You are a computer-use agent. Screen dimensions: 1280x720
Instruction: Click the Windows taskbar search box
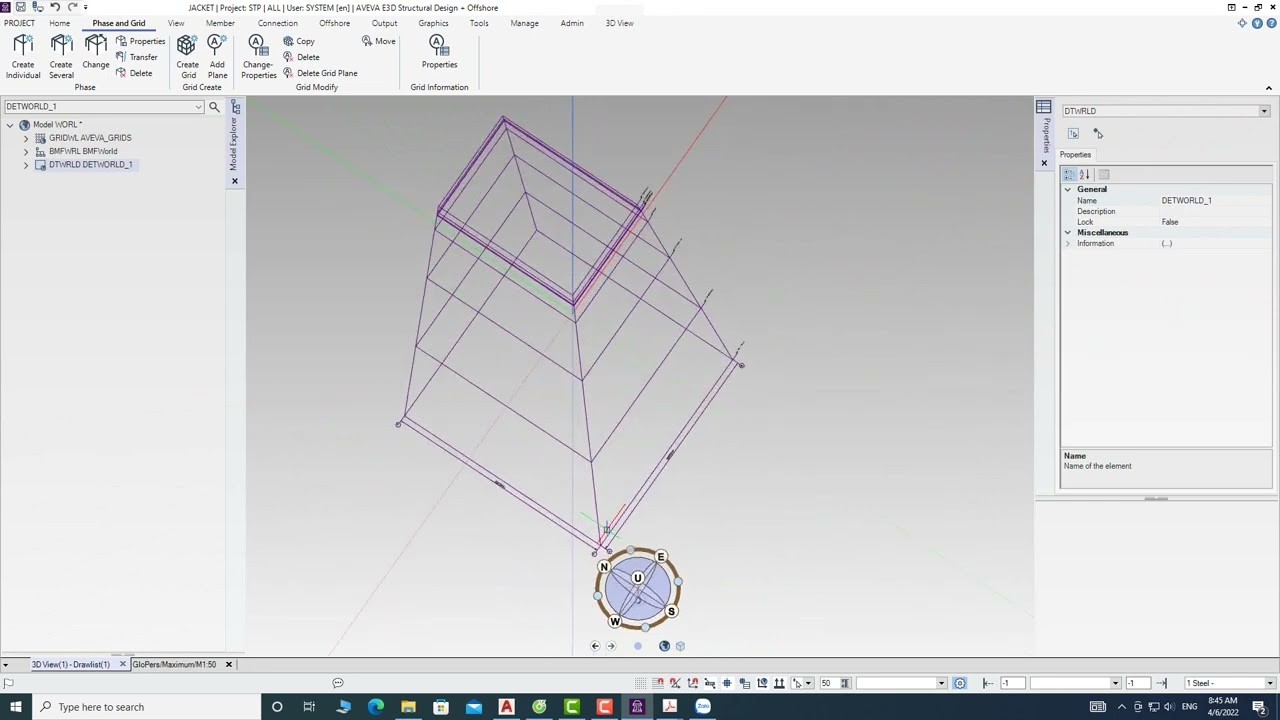click(x=145, y=707)
